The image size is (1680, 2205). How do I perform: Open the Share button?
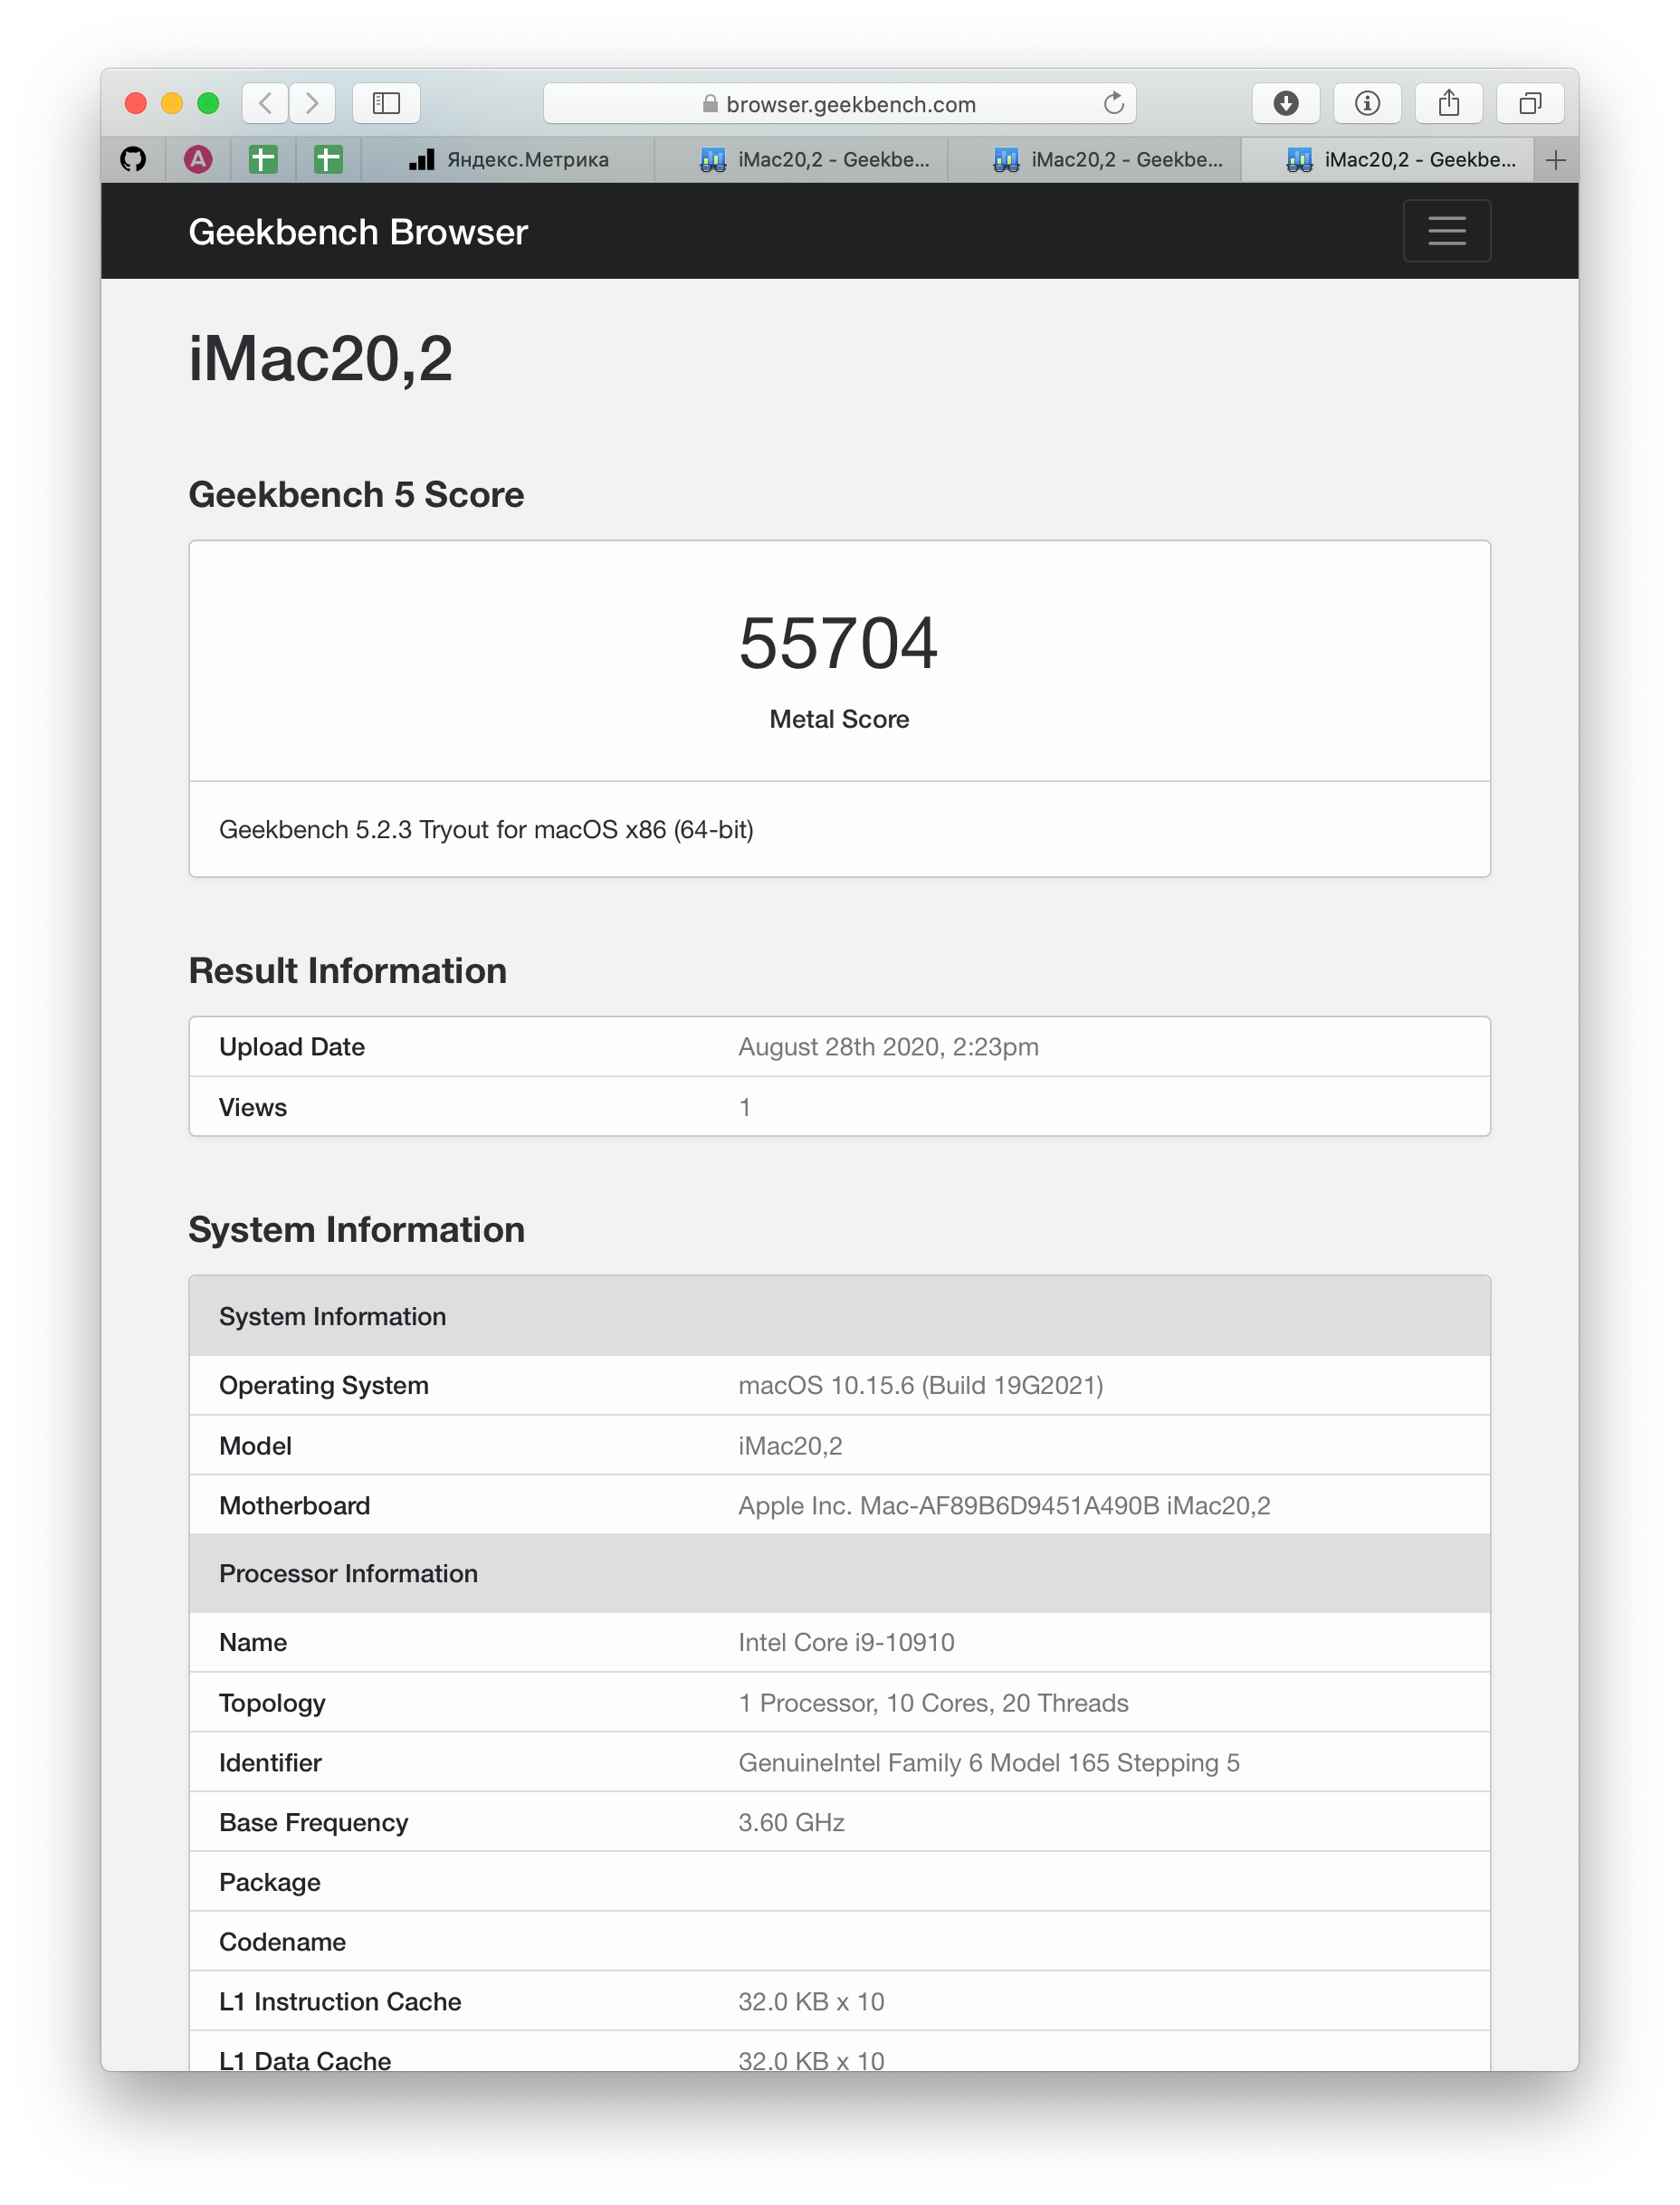(x=1449, y=103)
